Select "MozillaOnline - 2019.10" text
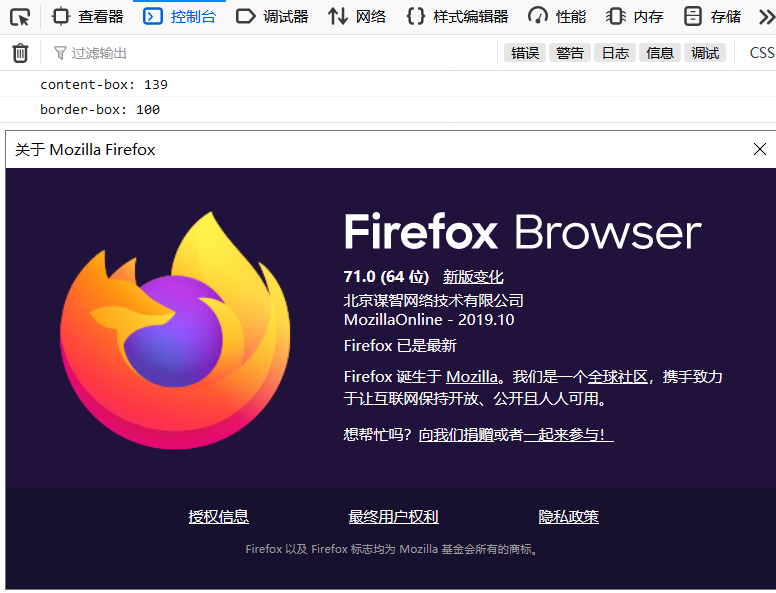The height and width of the screenshot is (593, 776). click(x=429, y=320)
